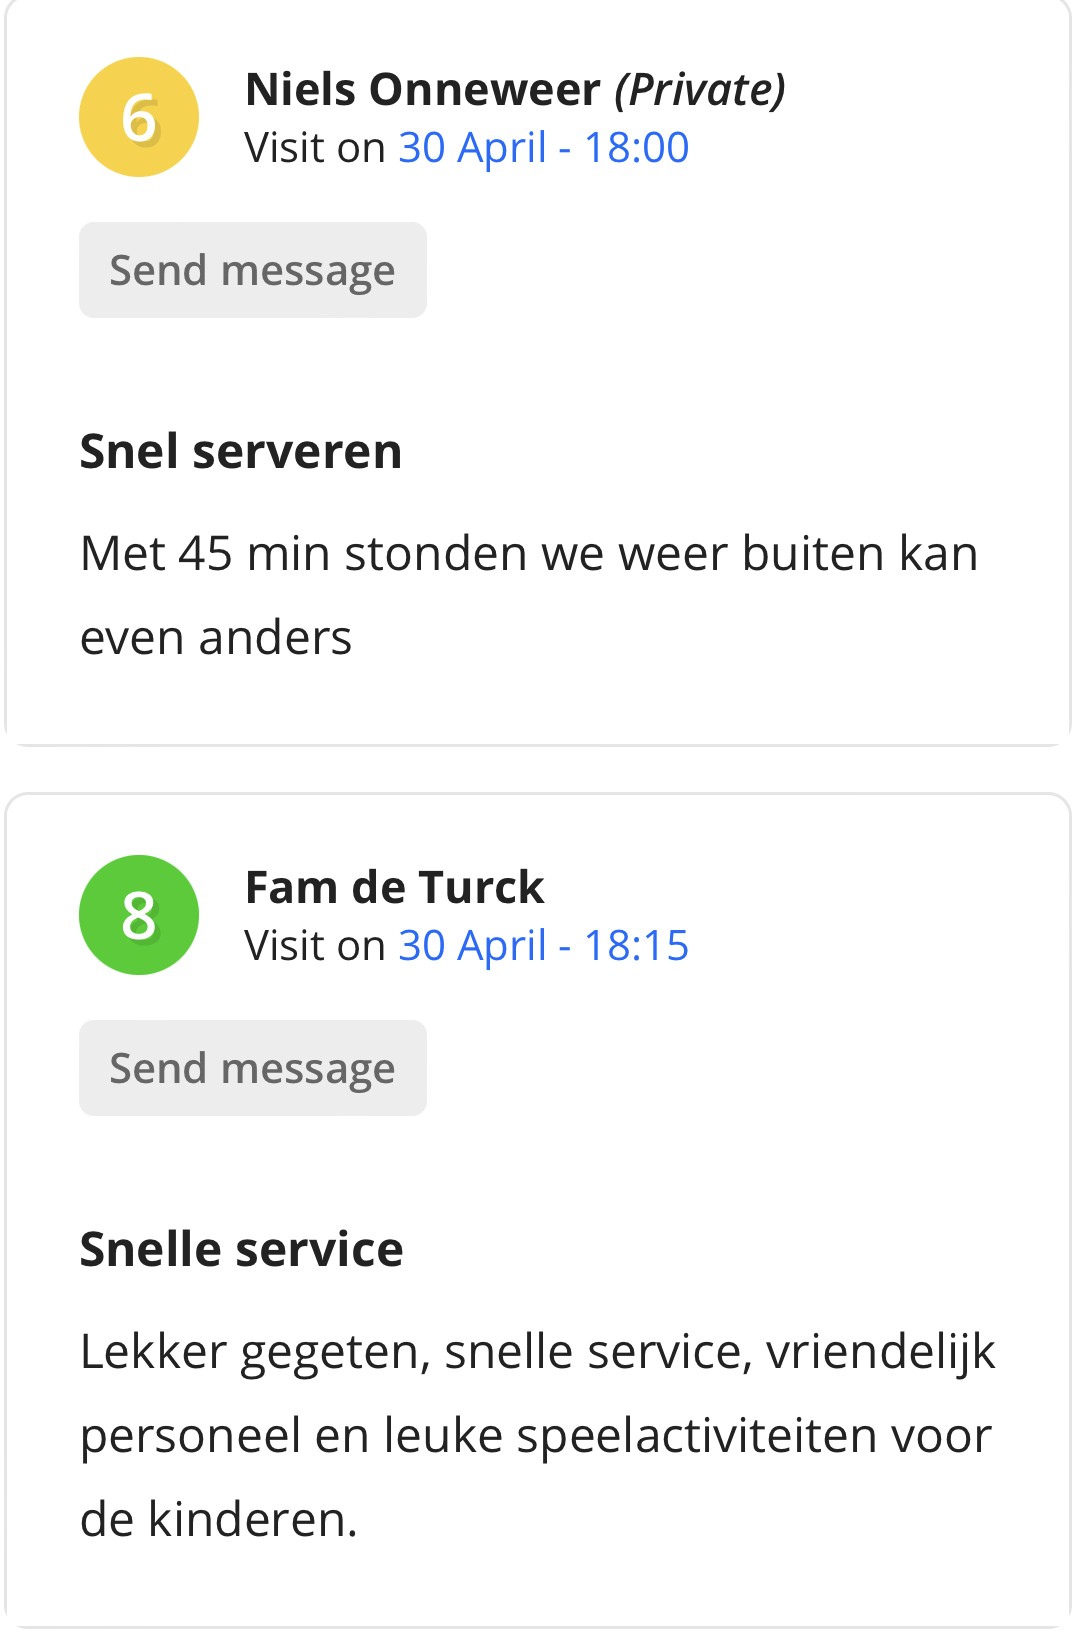Click the Snelle service review title
The width and height of the screenshot is (1074, 1650).
tap(241, 1249)
